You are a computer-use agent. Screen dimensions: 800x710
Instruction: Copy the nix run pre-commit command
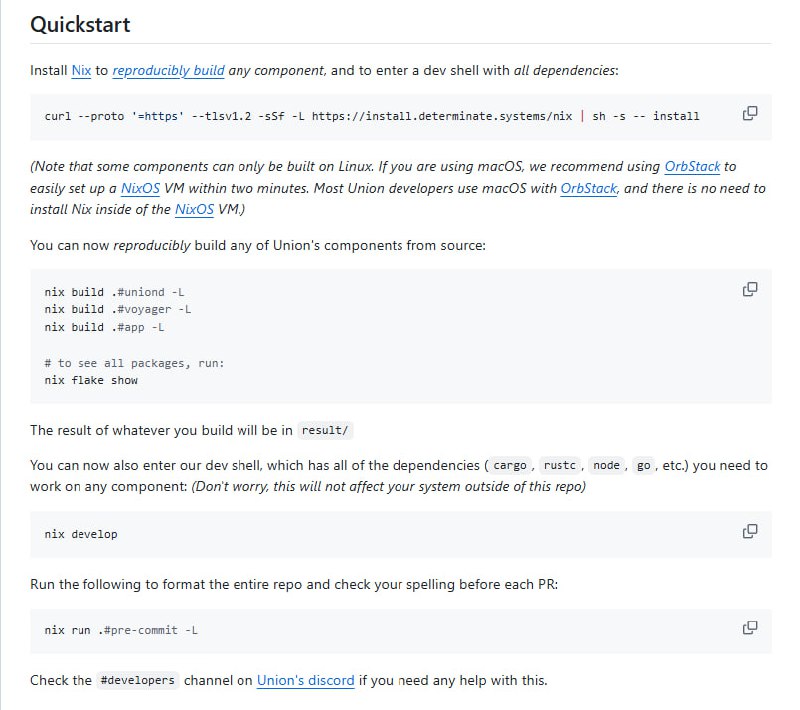point(750,628)
